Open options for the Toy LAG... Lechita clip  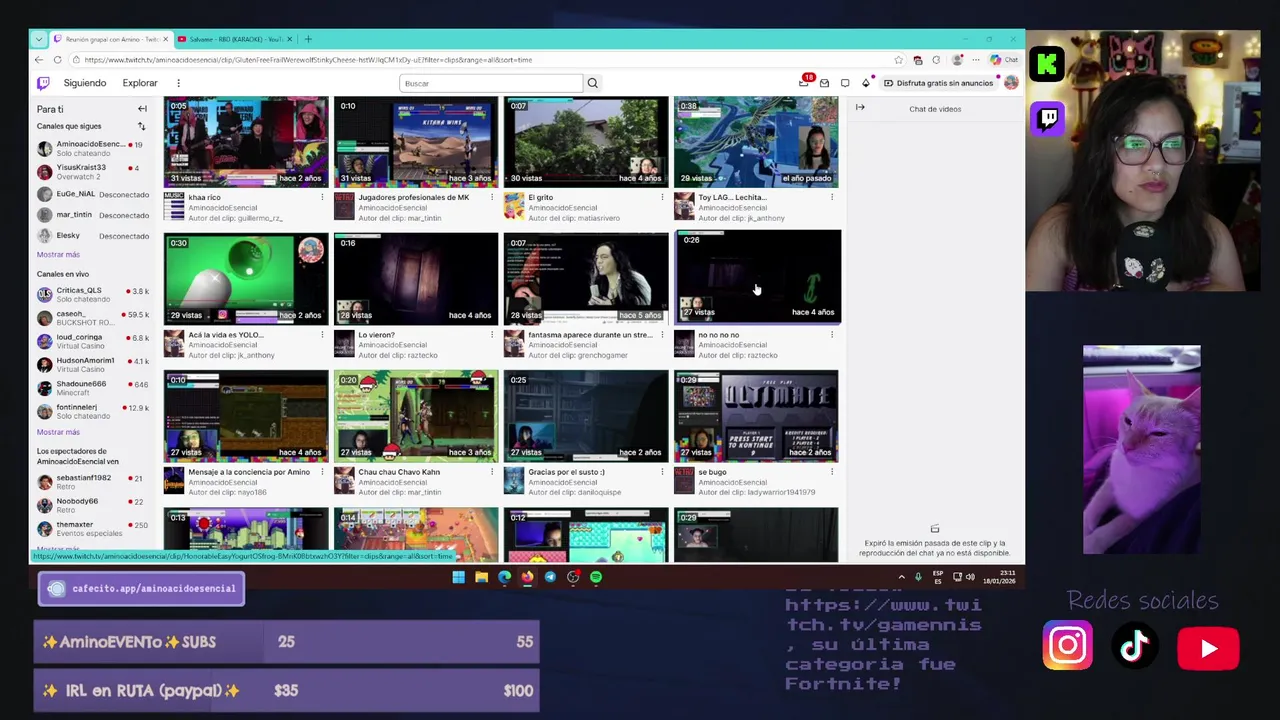(x=832, y=197)
